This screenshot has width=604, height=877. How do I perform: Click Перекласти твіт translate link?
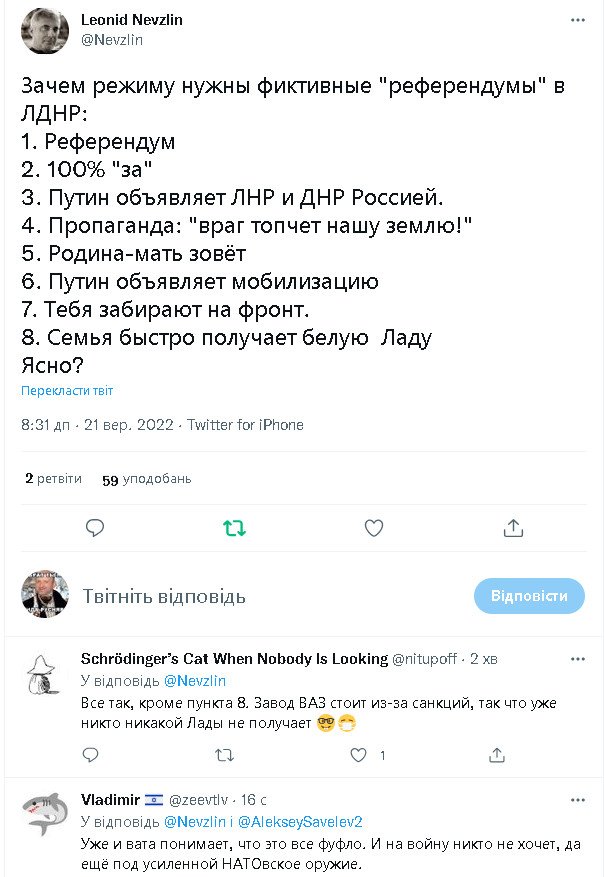coord(67,391)
